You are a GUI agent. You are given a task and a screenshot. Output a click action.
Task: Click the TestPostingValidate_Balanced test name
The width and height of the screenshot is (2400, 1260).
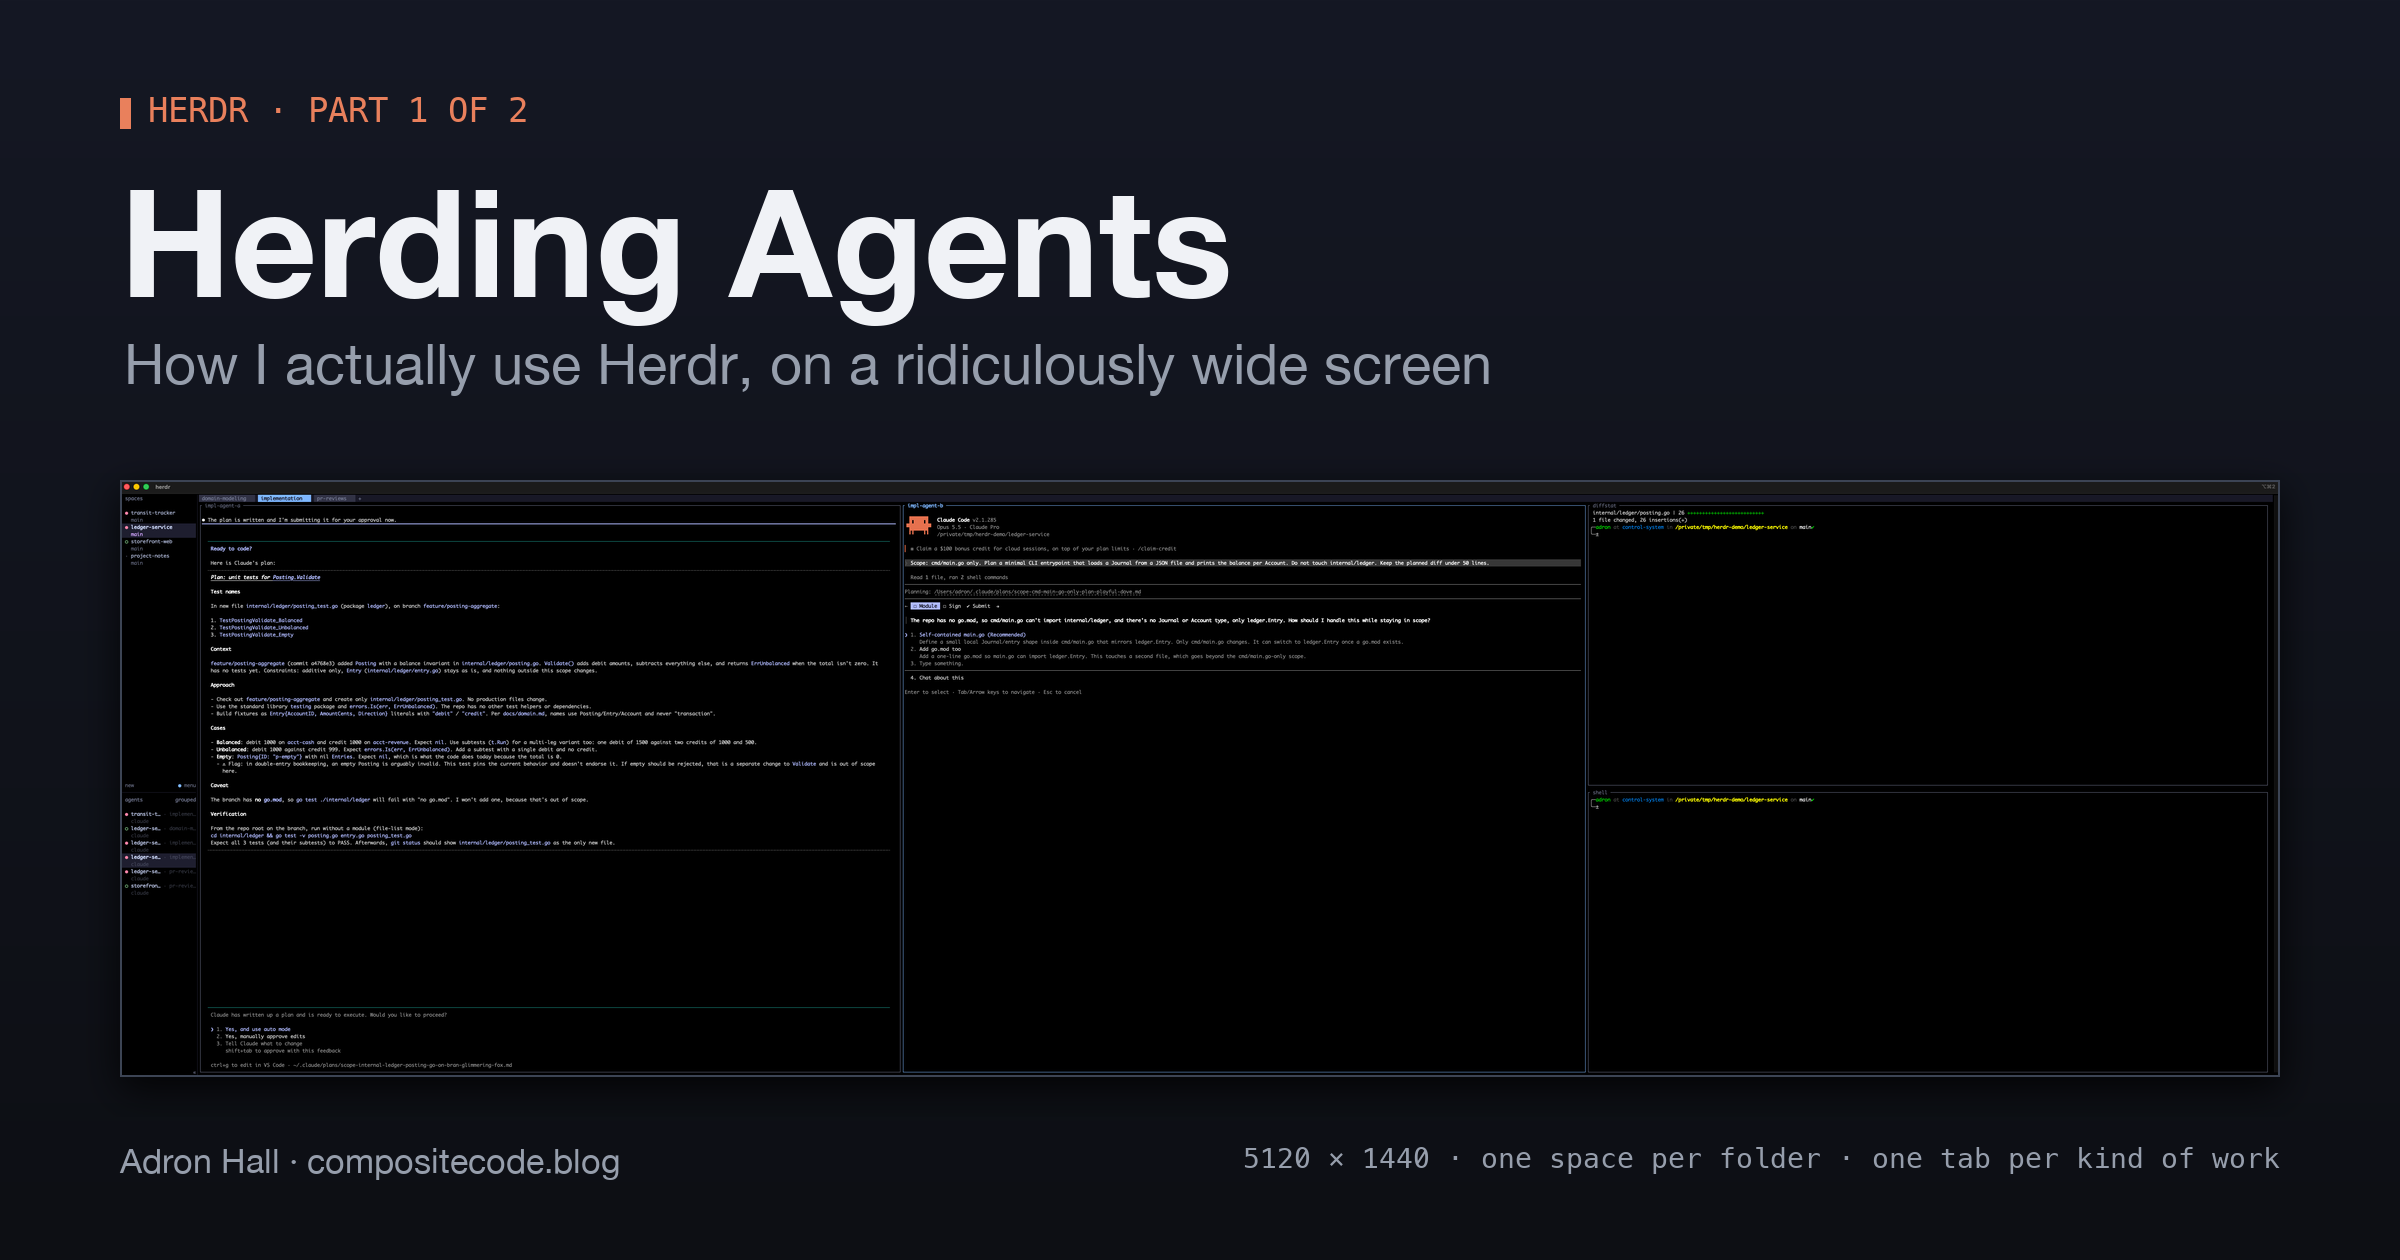pyautogui.click(x=260, y=620)
